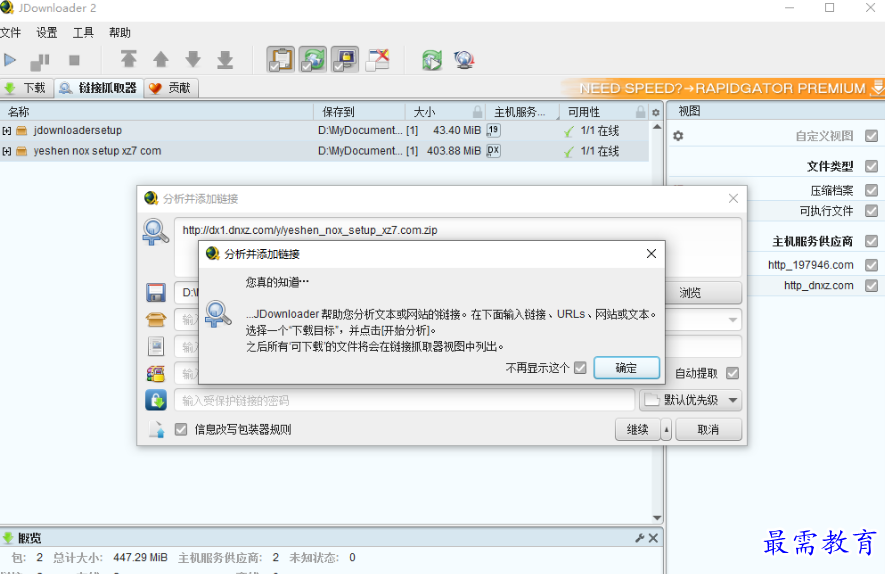
Task: Move selection up arrow icon
Action: tap(161, 59)
